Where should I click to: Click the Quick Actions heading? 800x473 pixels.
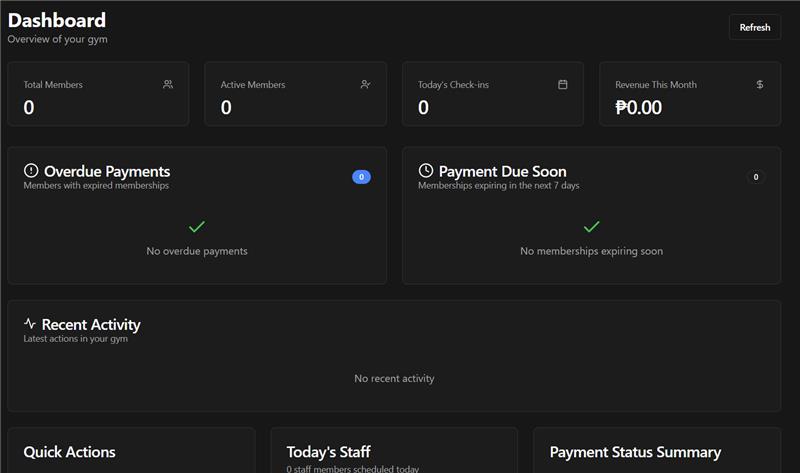click(x=69, y=452)
